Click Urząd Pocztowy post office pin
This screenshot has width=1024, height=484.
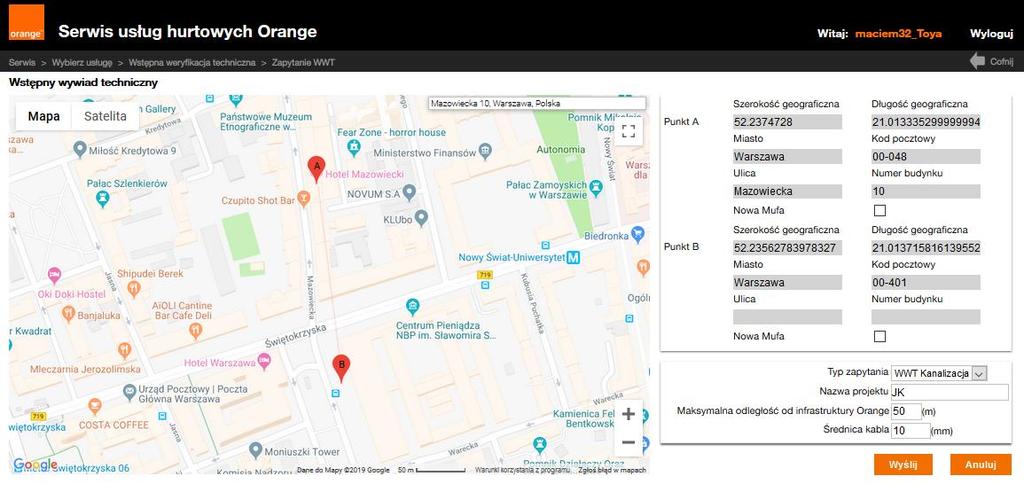[130, 393]
